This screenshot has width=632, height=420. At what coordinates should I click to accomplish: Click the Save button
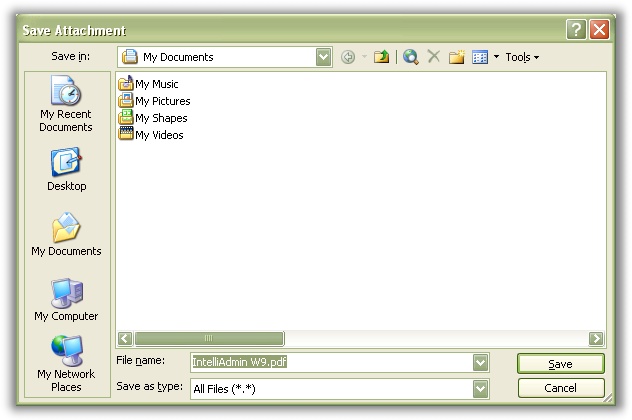(561, 364)
